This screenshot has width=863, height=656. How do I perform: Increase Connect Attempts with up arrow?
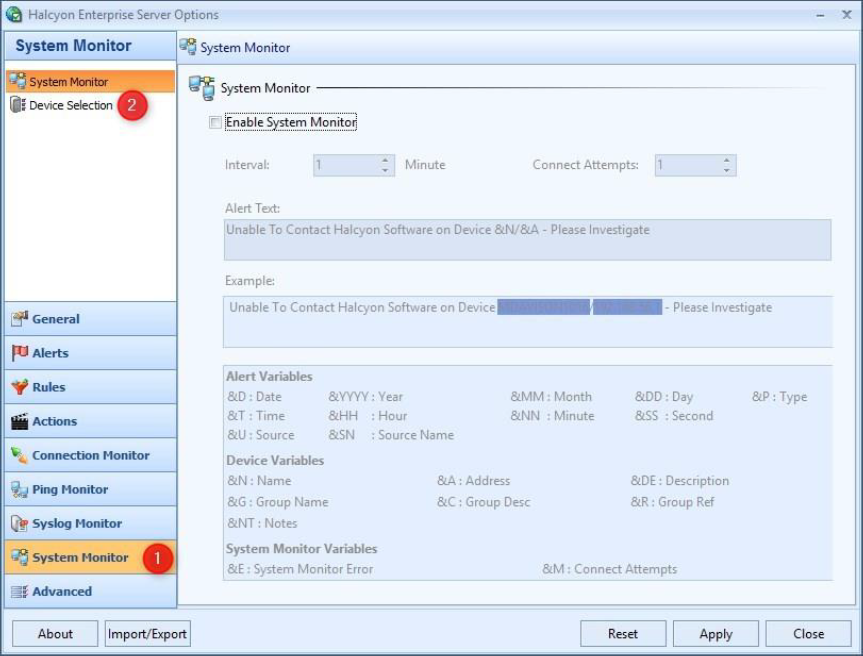pos(727,160)
